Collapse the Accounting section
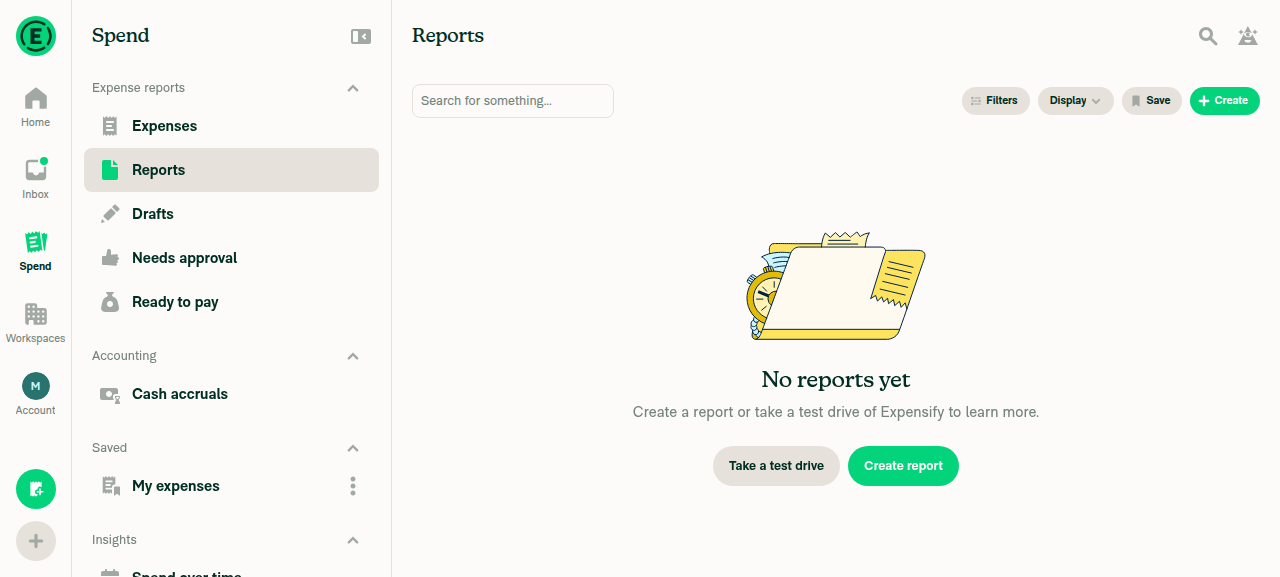Screen dimensions: 1280x577 (x=353, y=356)
